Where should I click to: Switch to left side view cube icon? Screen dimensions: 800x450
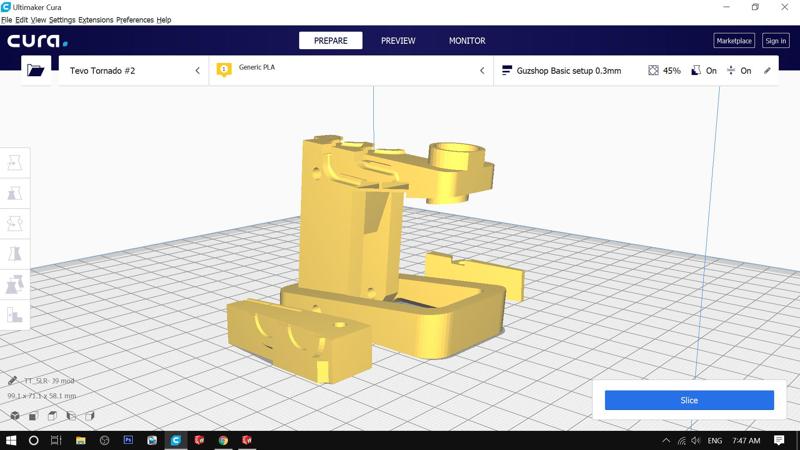(x=71, y=416)
